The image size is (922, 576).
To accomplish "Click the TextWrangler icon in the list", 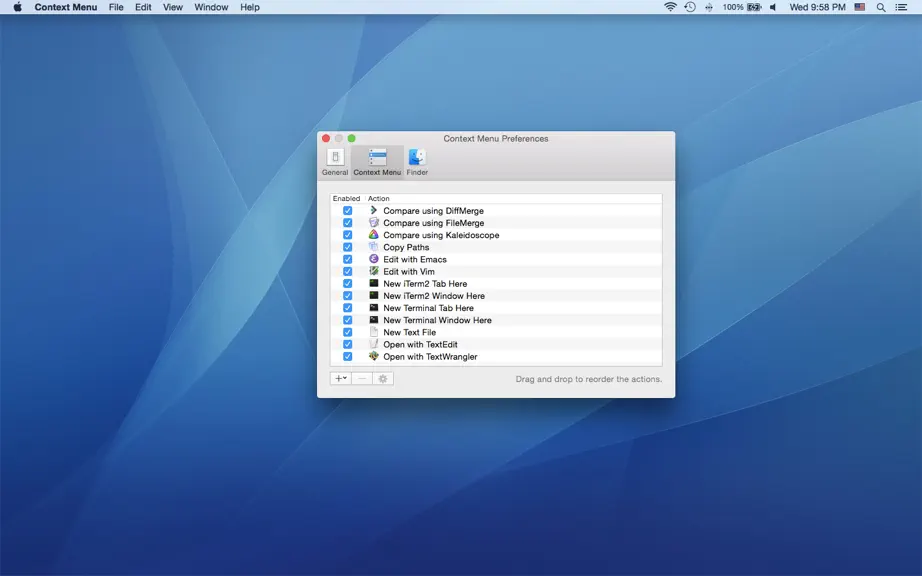I will (373, 356).
